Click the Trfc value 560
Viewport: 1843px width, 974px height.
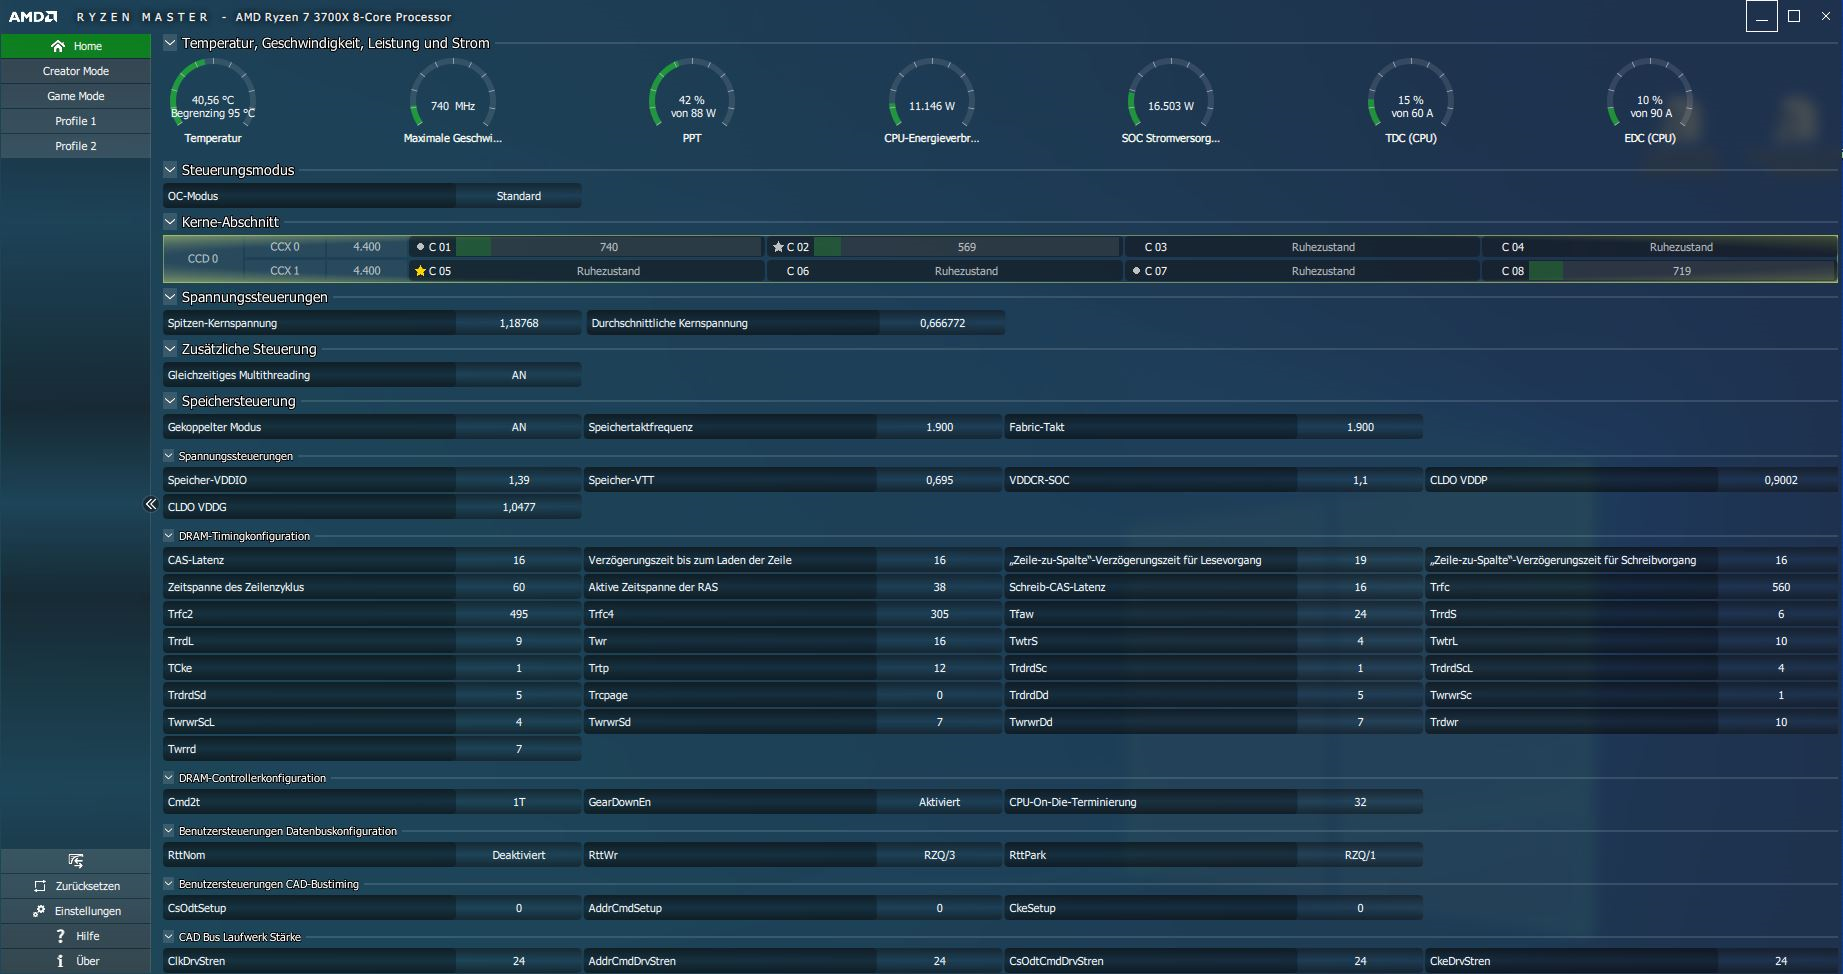(x=1781, y=587)
